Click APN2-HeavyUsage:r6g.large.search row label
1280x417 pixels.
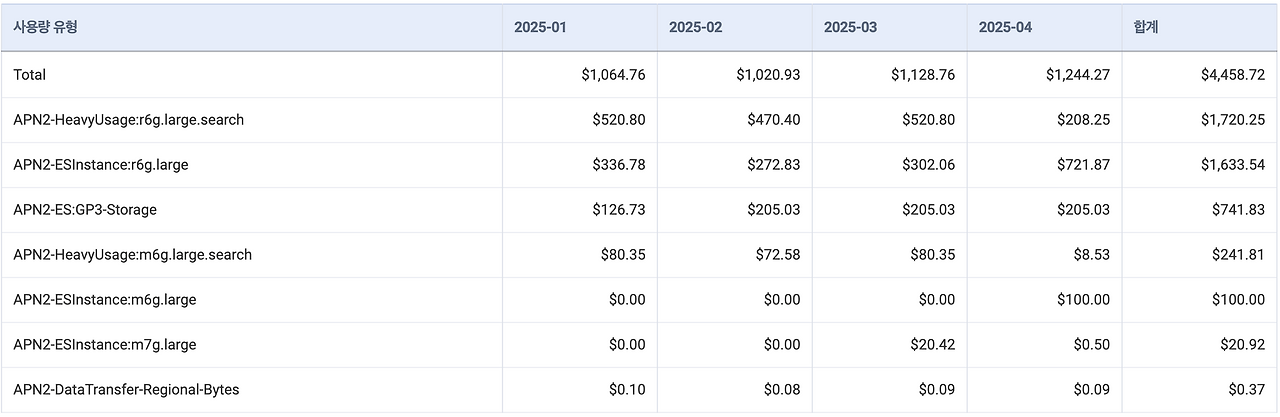128,120
